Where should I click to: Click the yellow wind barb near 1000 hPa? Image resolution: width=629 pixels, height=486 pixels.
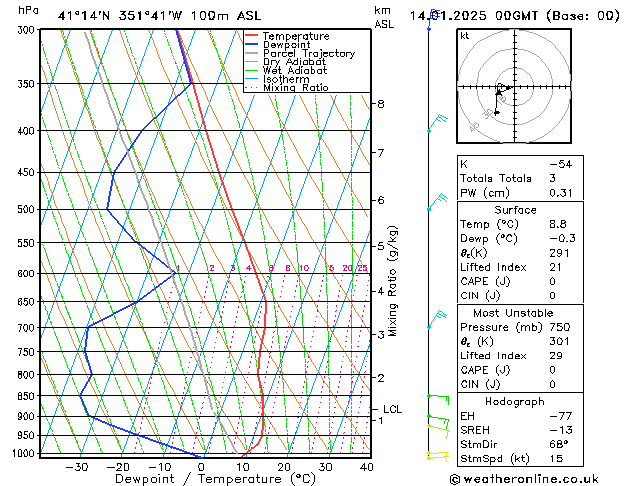(438, 456)
